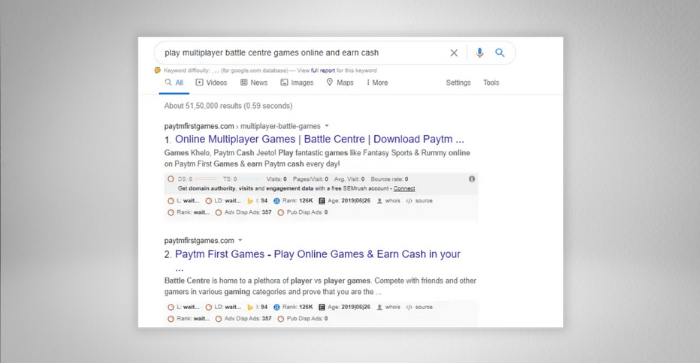Expand options arrow next to paytmfirstgames.com URL
The width and height of the screenshot is (700, 363).
(x=240, y=240)
